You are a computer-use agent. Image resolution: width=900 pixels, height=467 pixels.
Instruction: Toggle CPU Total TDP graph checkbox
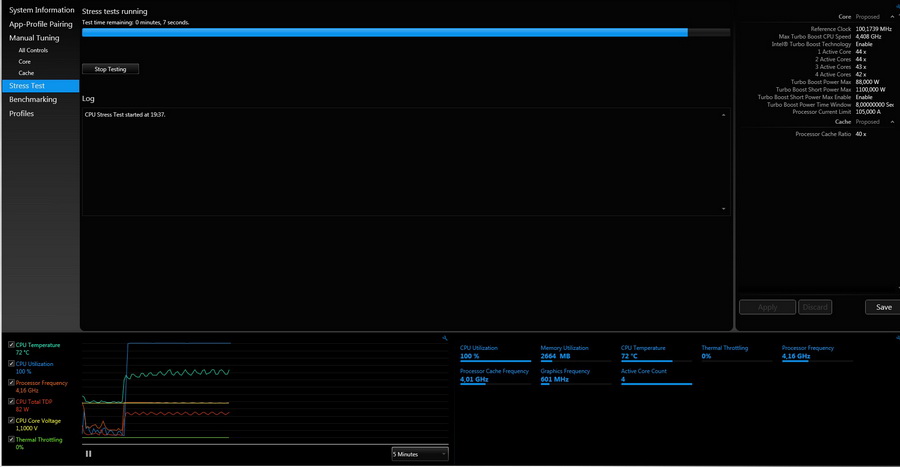(11, 402)
